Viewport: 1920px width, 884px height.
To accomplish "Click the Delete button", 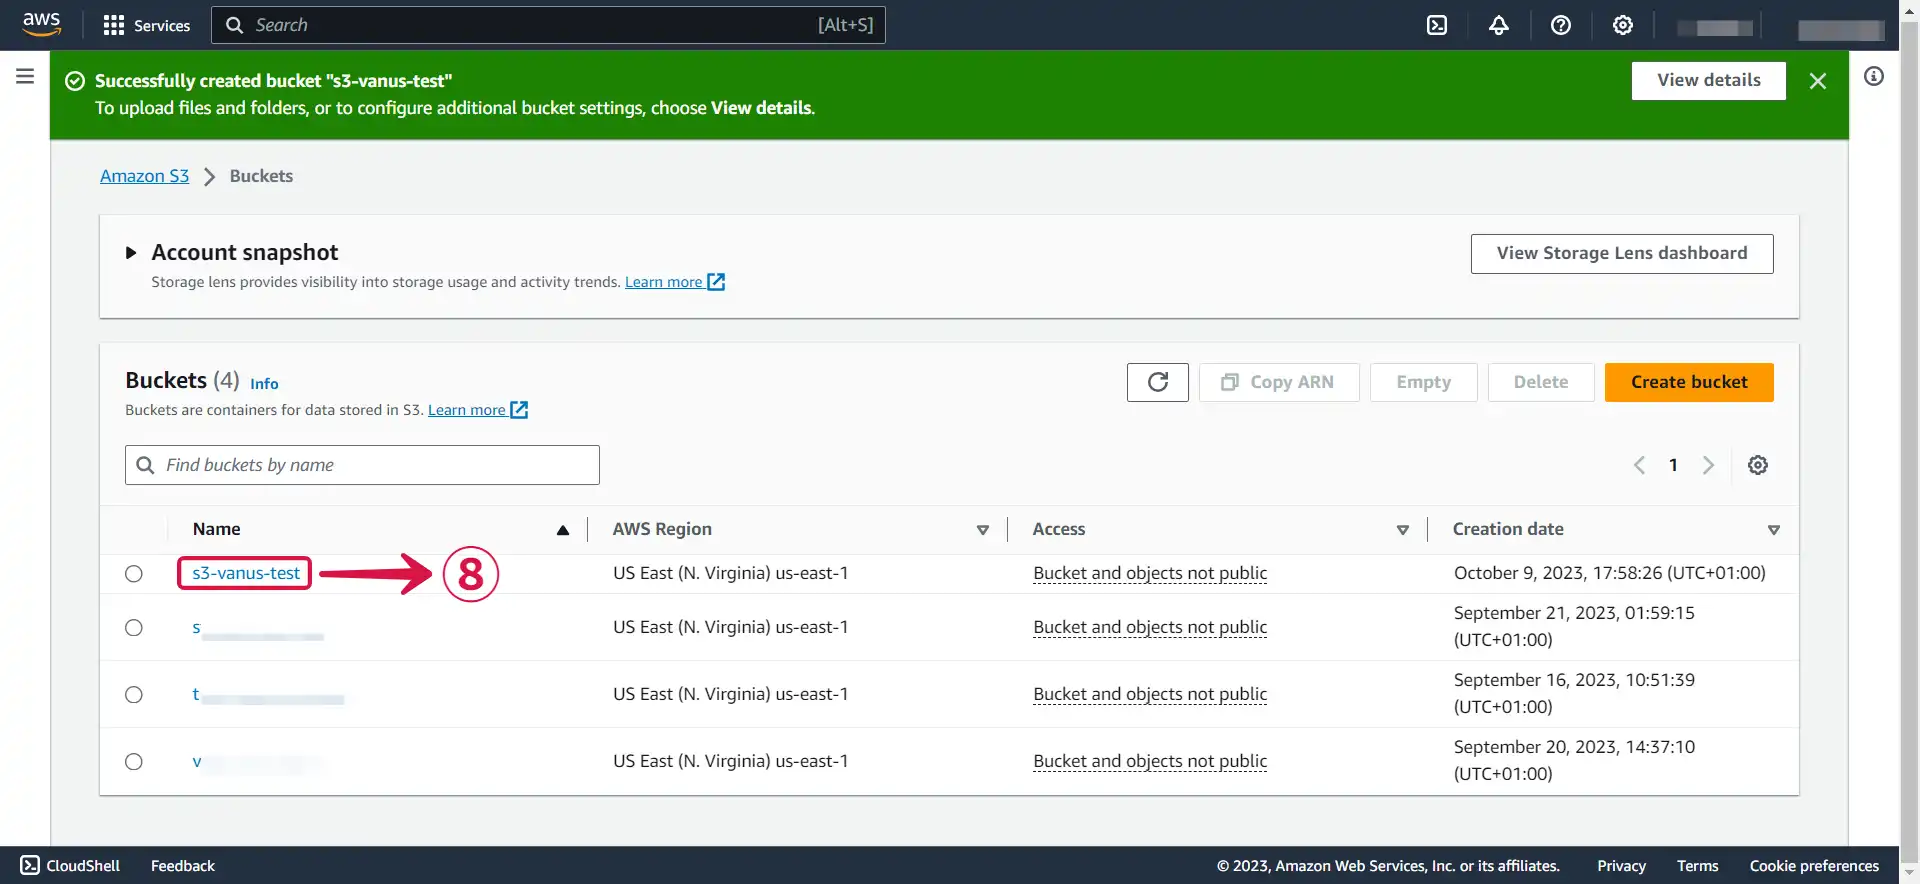I will [1540, 382].
